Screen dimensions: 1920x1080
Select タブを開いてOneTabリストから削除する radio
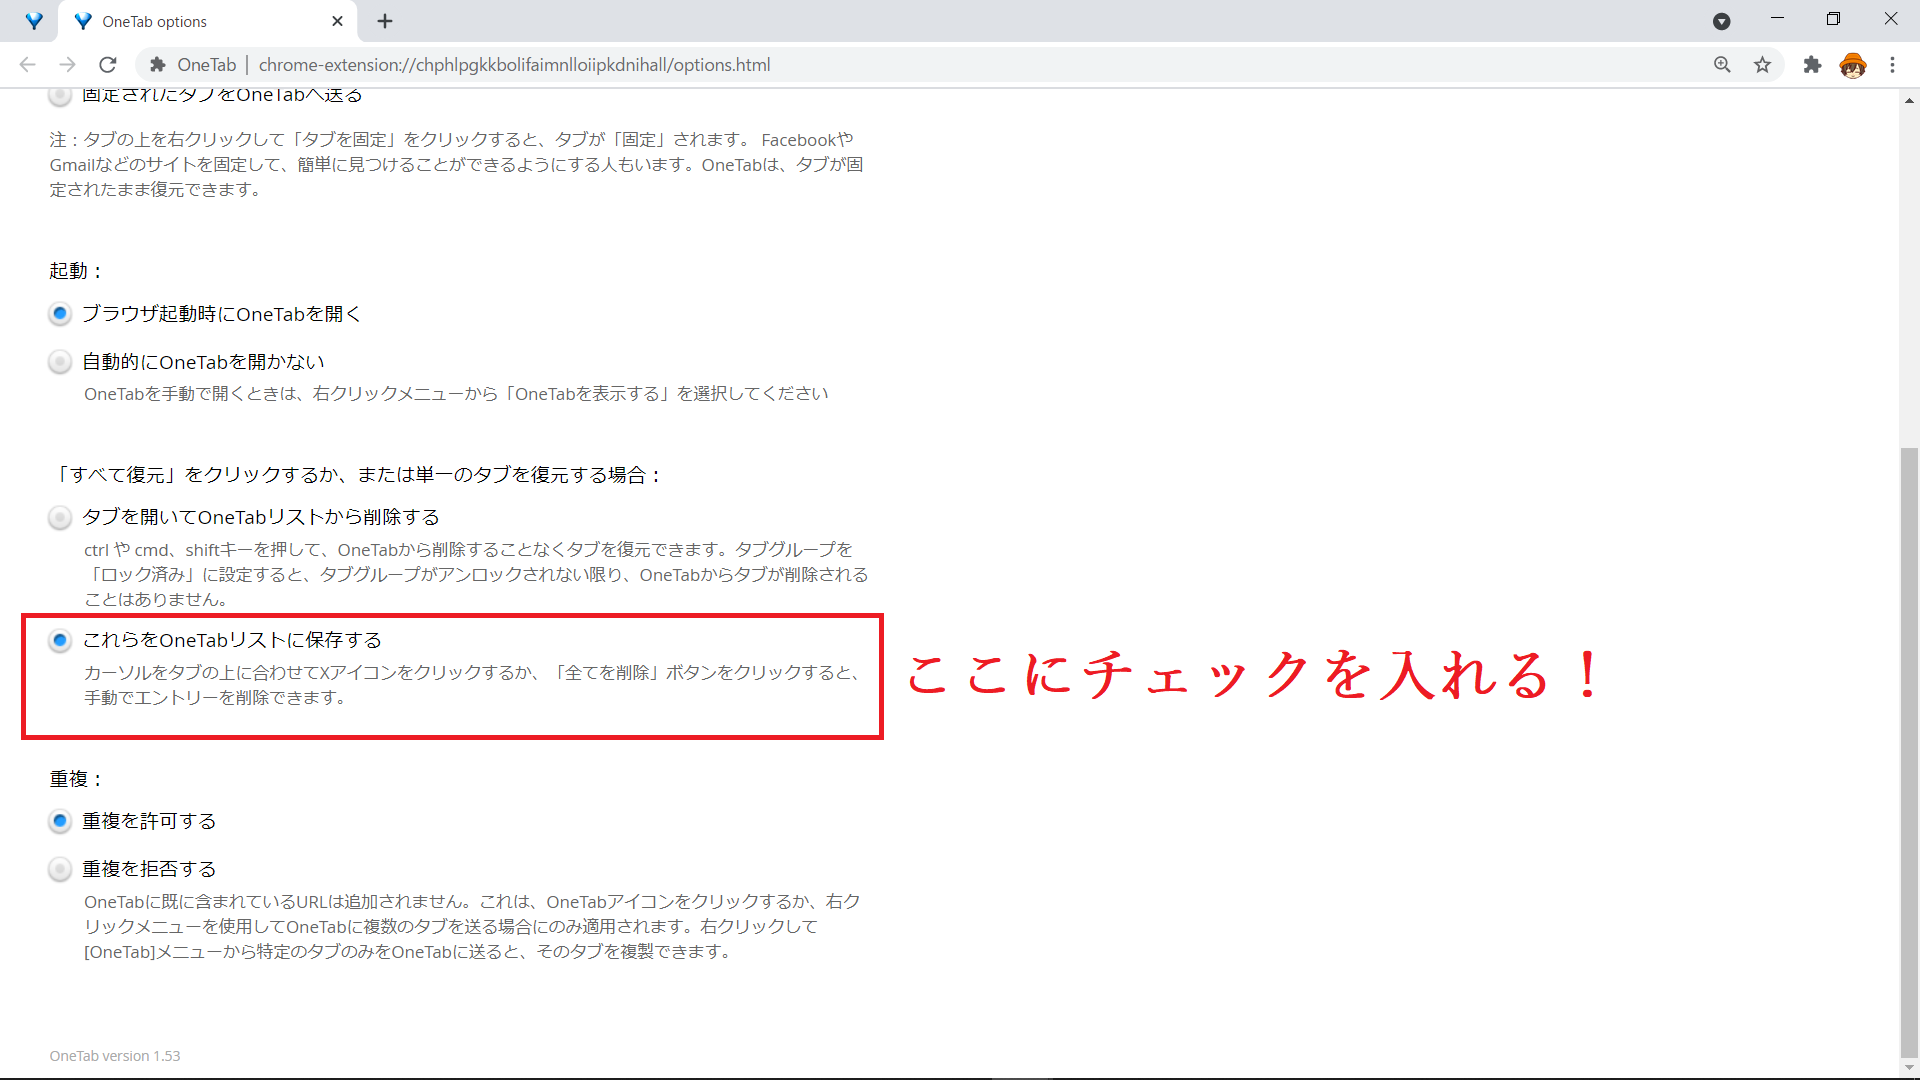[60, 517]
